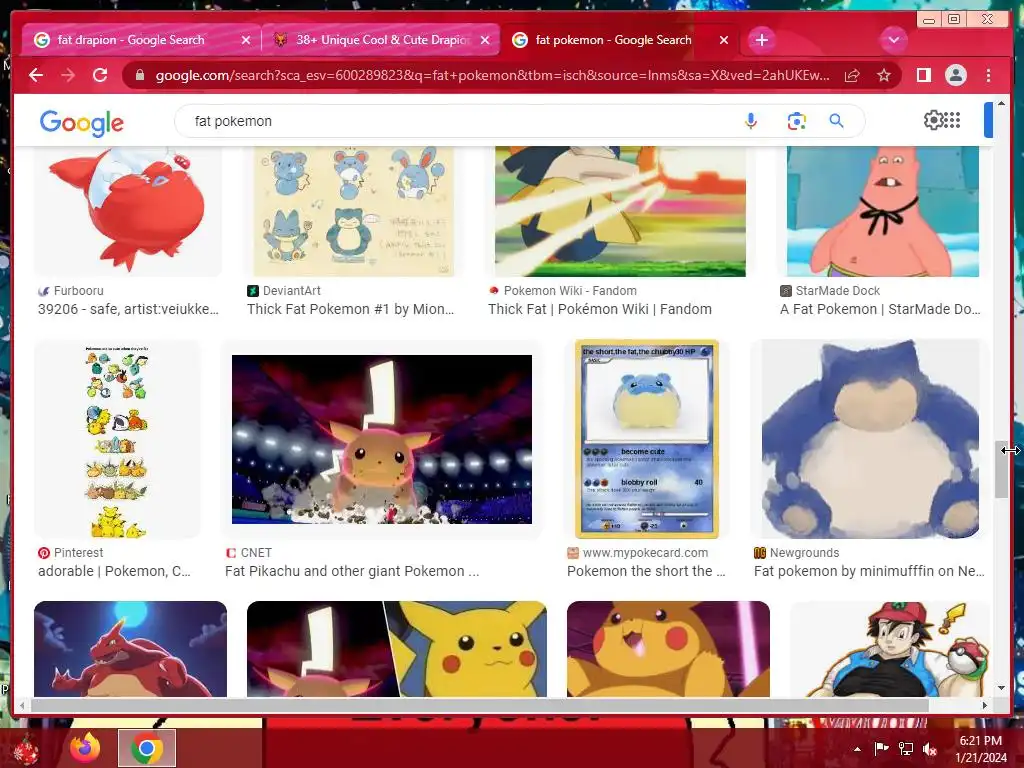This screenshot has height=768, width=1024.
Task: Share this page icon in address bar
Action: [x=852, y=76]
